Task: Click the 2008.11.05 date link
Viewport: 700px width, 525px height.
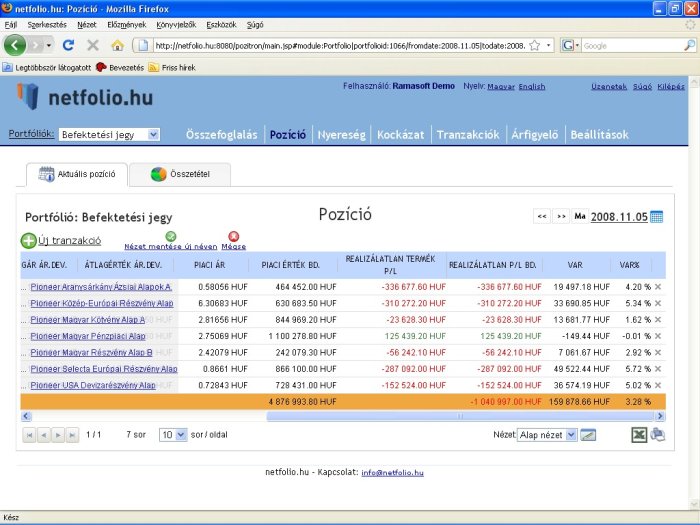Action: pos(619,217)
